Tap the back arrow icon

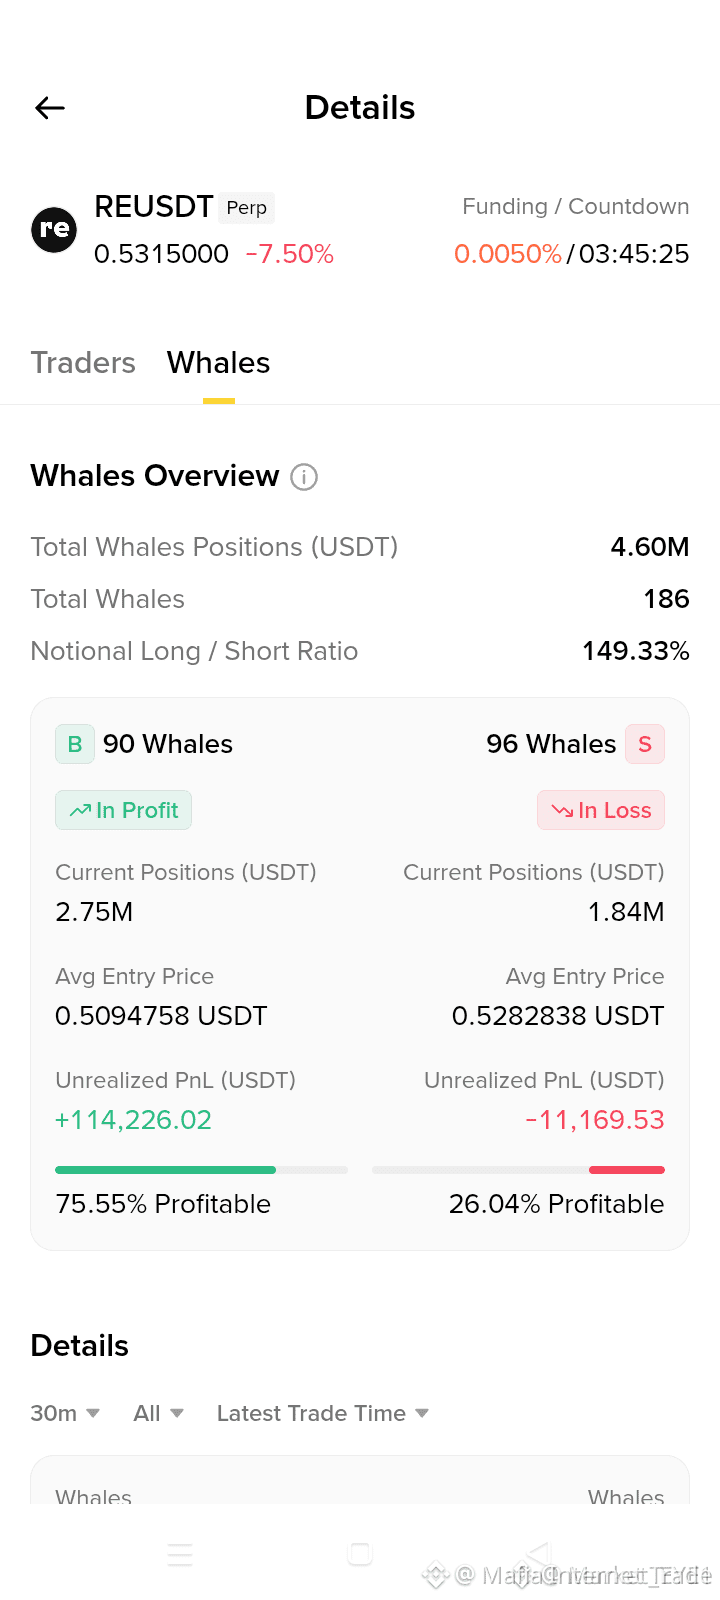pyautogui.click(x=50, y=108)
